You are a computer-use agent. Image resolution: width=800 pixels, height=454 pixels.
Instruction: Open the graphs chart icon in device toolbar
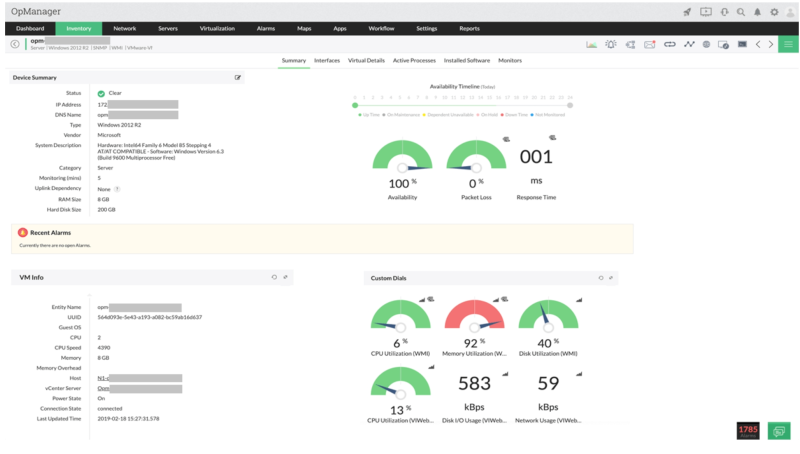click(591, 44)
